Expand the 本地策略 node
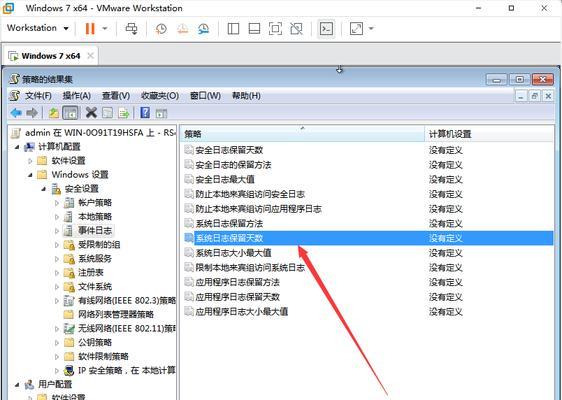The width and height of the screenshot is (562, 400). coord(57,216)
